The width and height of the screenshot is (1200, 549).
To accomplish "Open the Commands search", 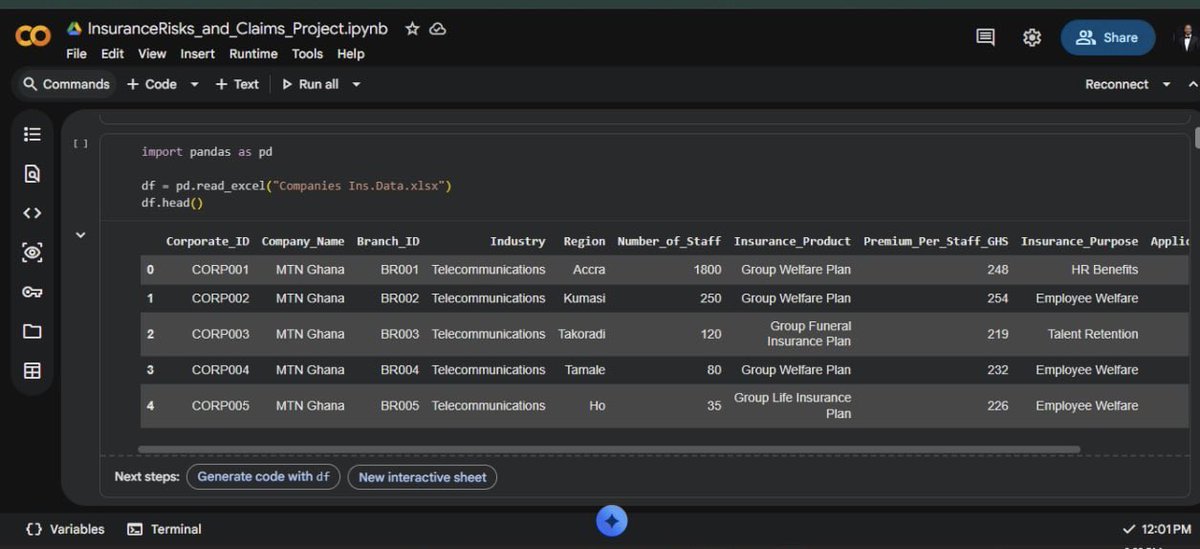I will 66,84.
